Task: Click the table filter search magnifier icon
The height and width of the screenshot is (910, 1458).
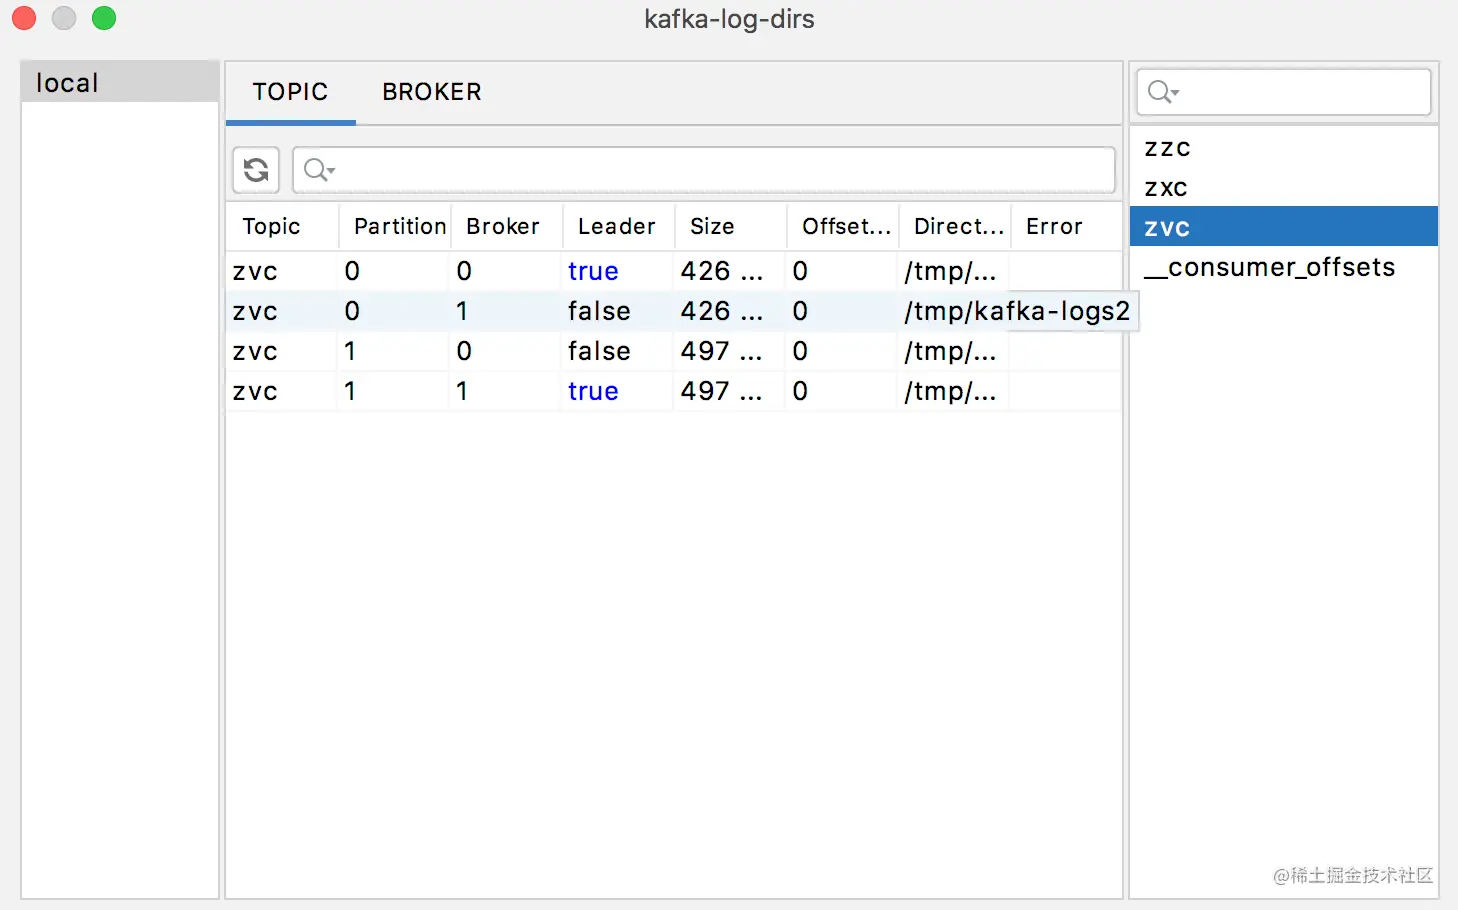Action: [318, 170]
